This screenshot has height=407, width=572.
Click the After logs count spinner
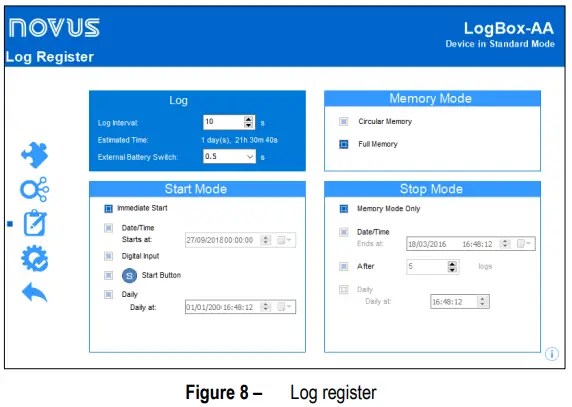452,267
